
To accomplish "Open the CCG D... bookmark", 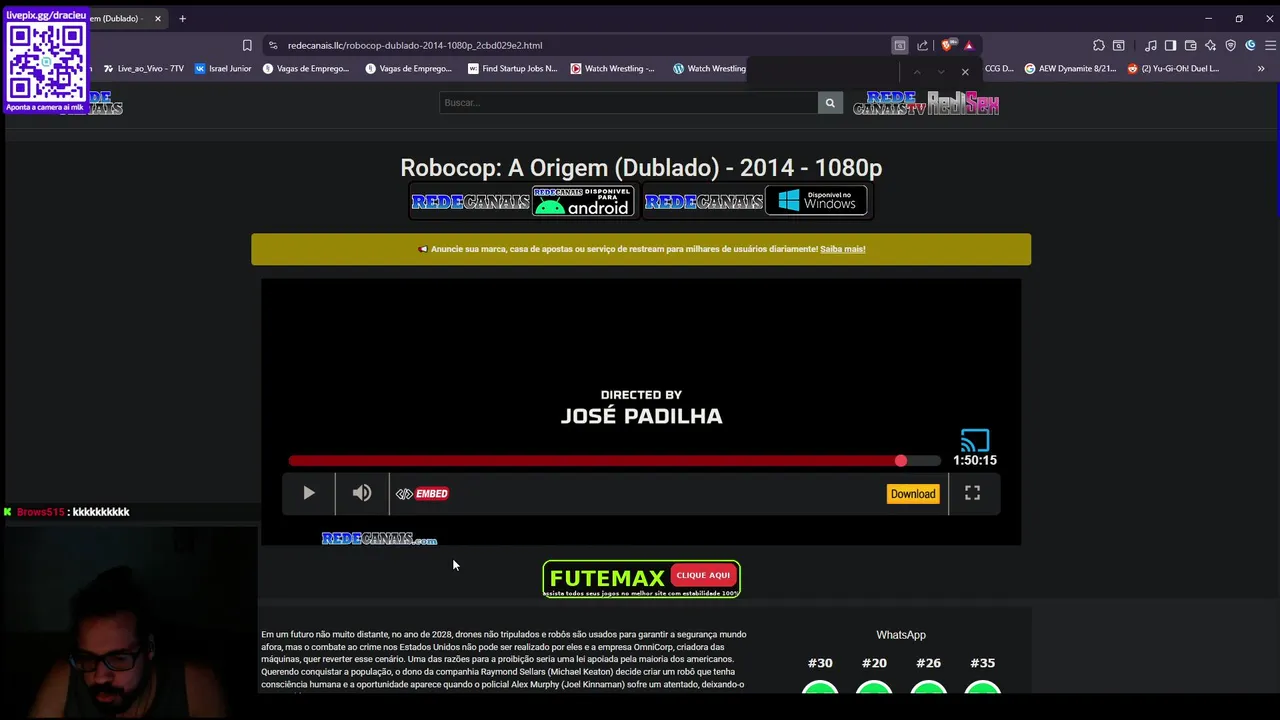I will coord(998,69).
